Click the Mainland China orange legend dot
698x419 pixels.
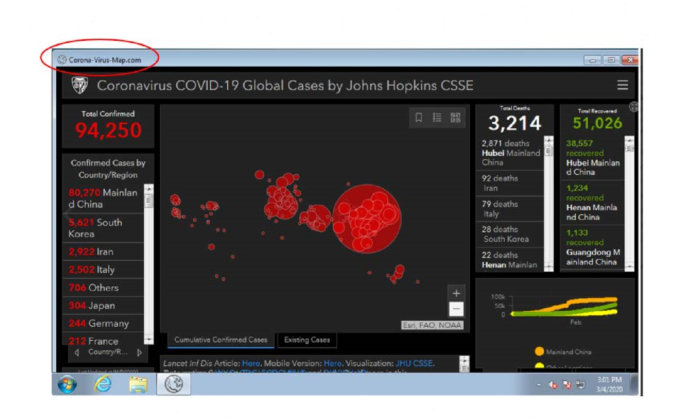click(x=539, y=351)
